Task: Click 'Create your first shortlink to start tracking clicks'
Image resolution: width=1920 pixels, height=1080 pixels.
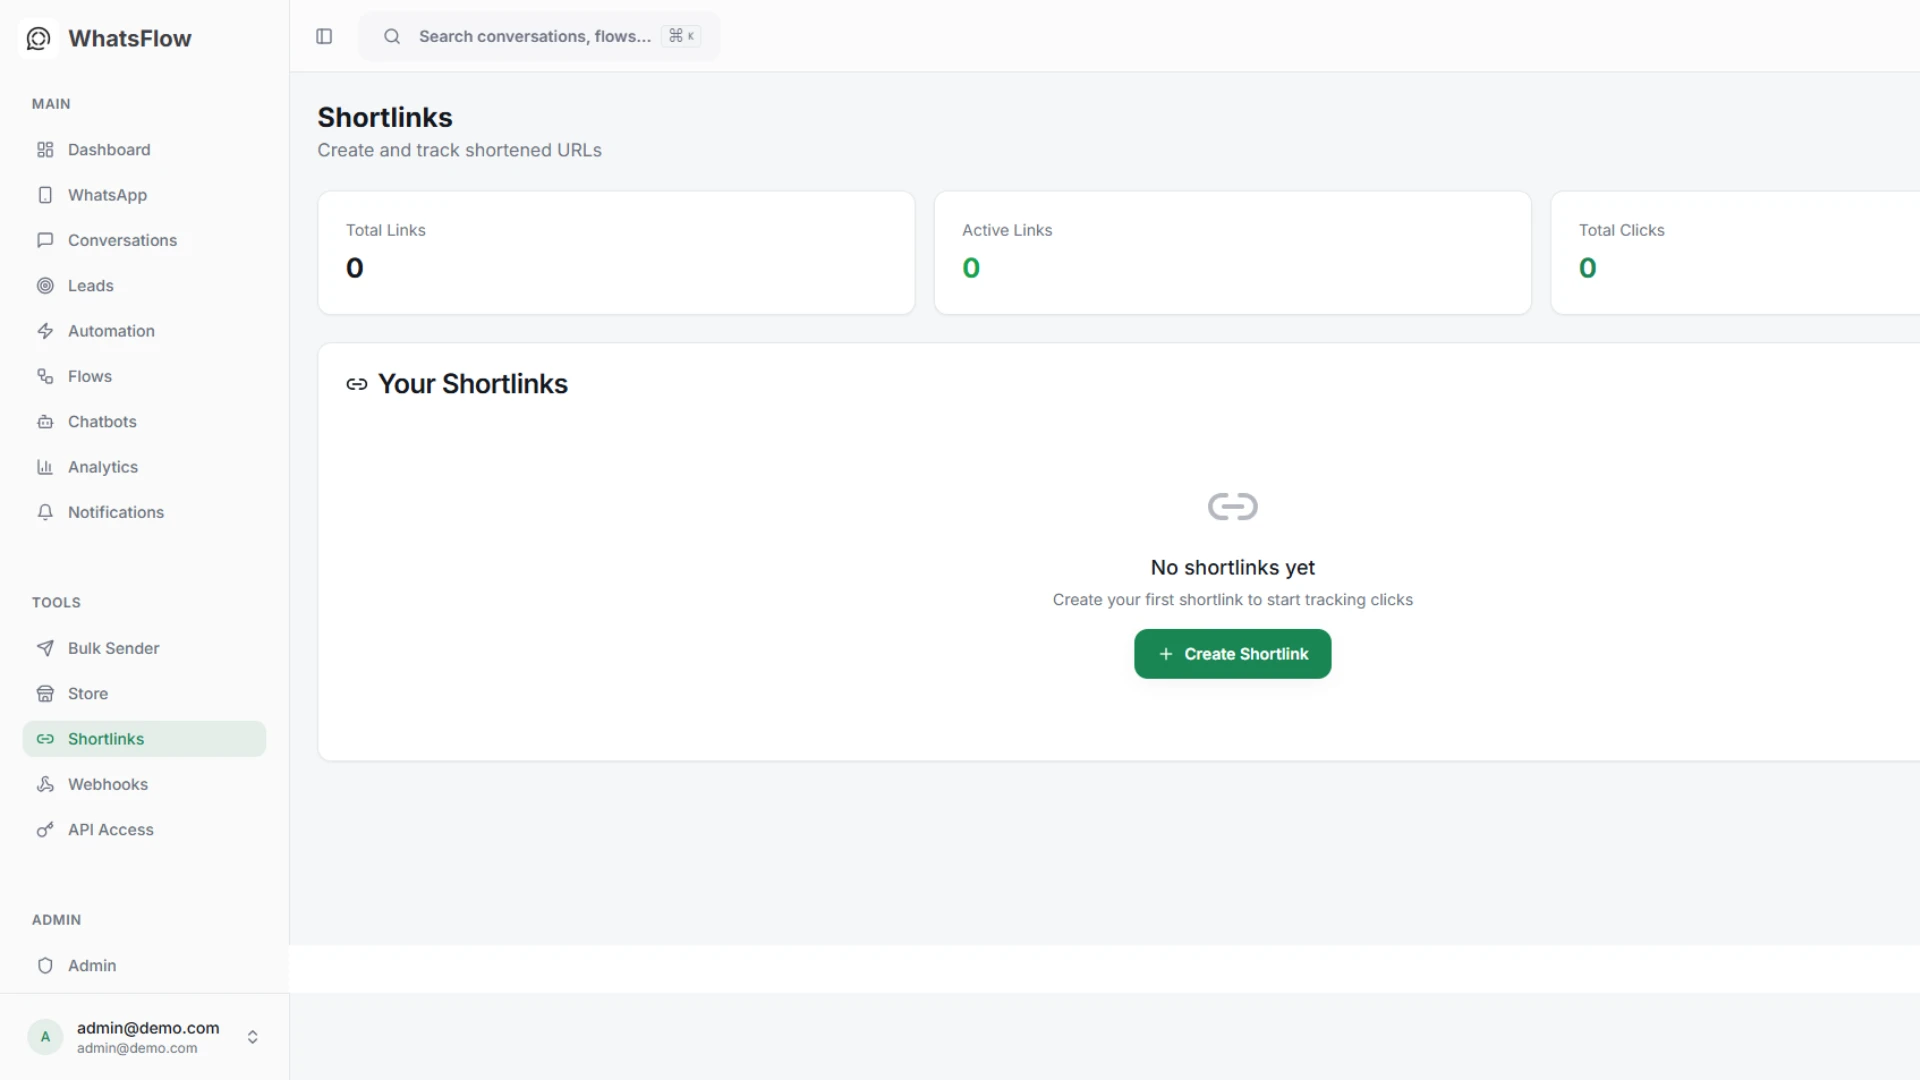Action: pos(1232,600)
